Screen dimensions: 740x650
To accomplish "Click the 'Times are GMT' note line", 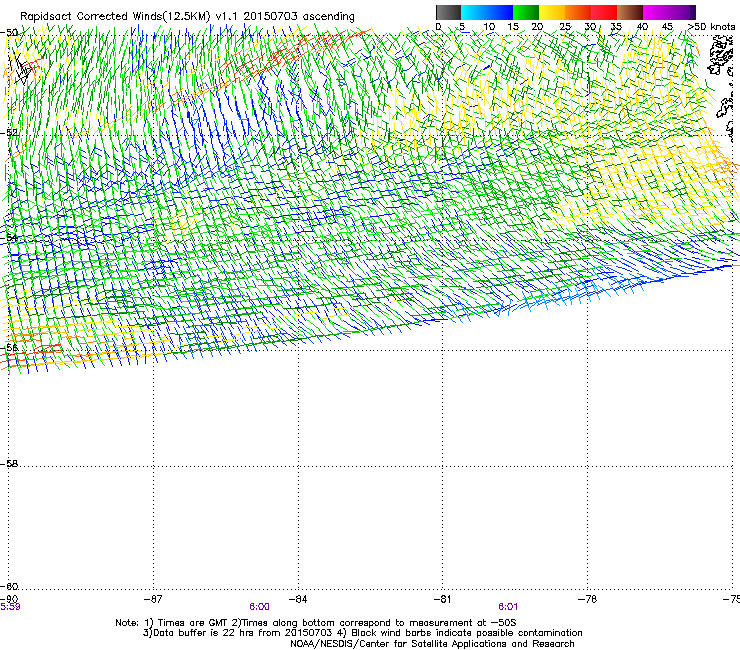I will point(316,623).
